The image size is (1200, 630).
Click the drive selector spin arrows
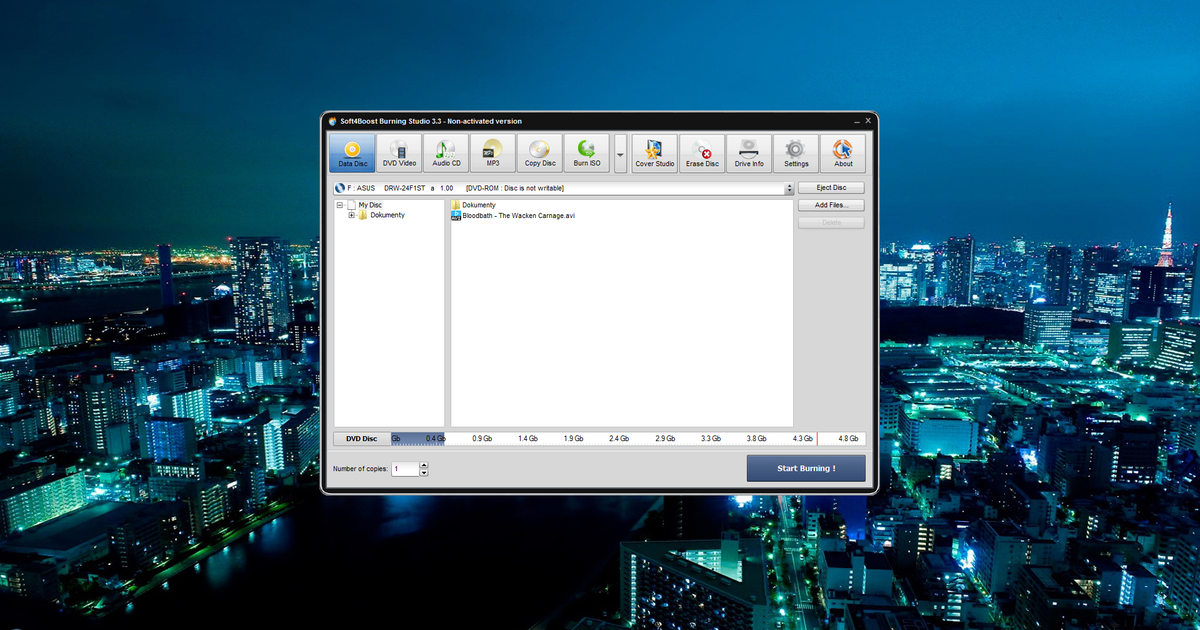pyautogui.click(x=789, y=188)
